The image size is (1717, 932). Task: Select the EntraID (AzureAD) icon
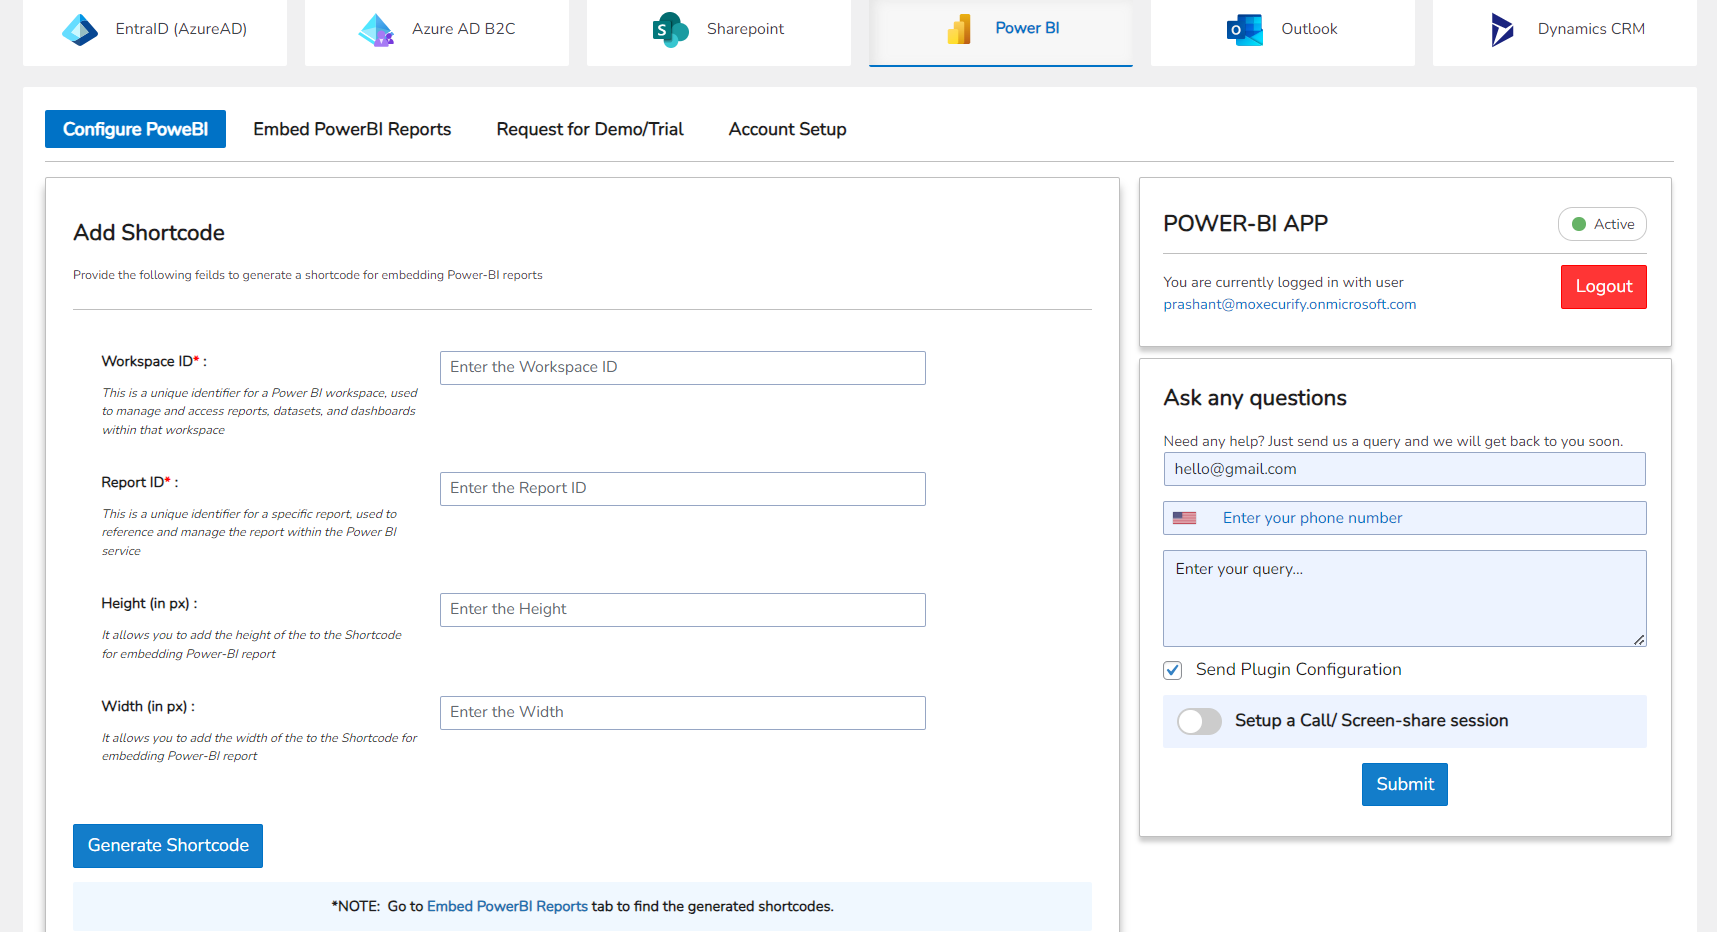click(x=155, y=28)
